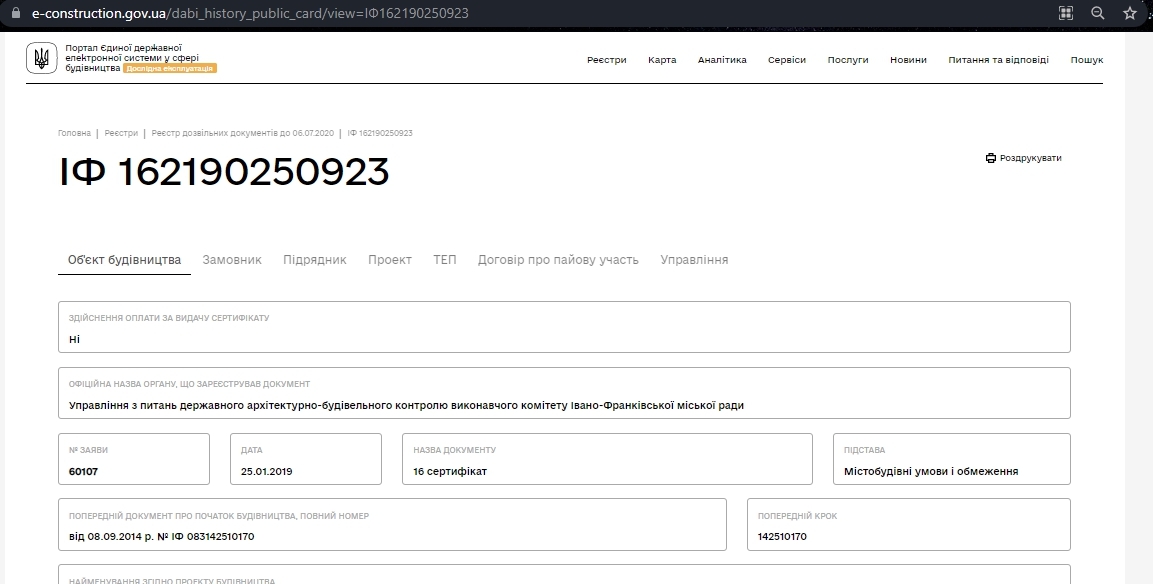Open the Послуги menu item
Image resolution: width=1153 pixels, height=584 pixels.
[848, 60]
